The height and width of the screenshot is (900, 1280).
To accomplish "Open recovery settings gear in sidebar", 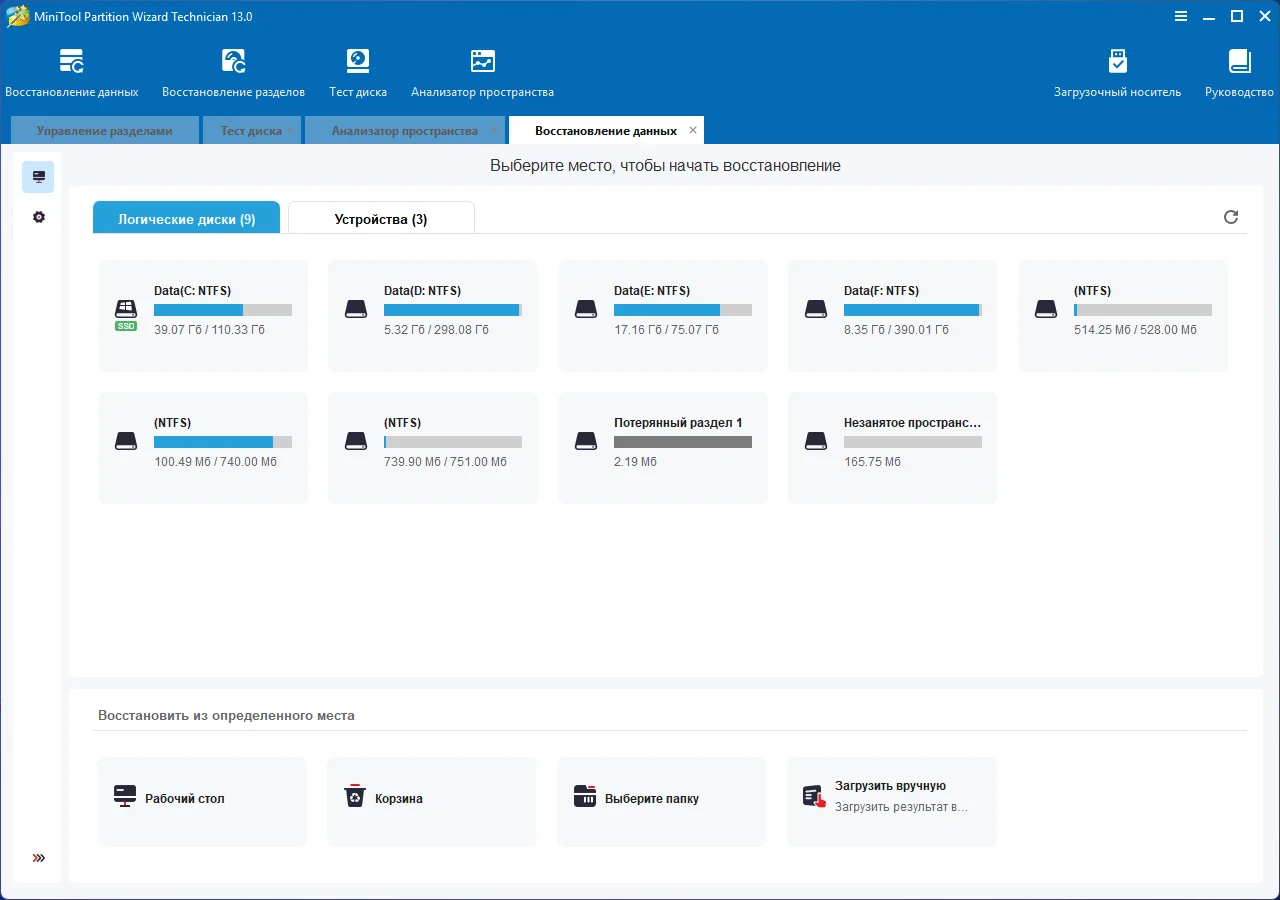I will pos(39,217).
